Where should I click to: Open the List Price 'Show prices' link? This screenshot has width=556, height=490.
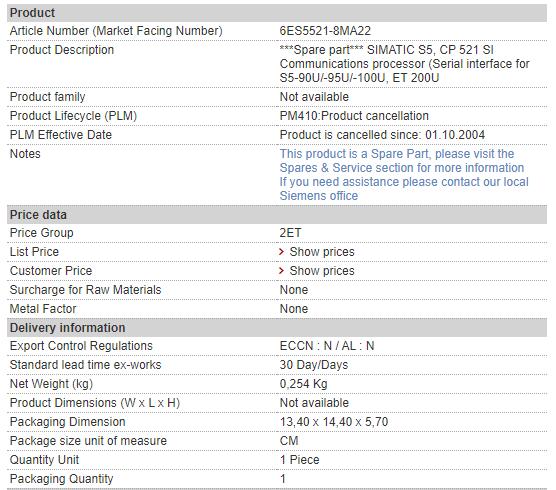[x=322, y=252]
